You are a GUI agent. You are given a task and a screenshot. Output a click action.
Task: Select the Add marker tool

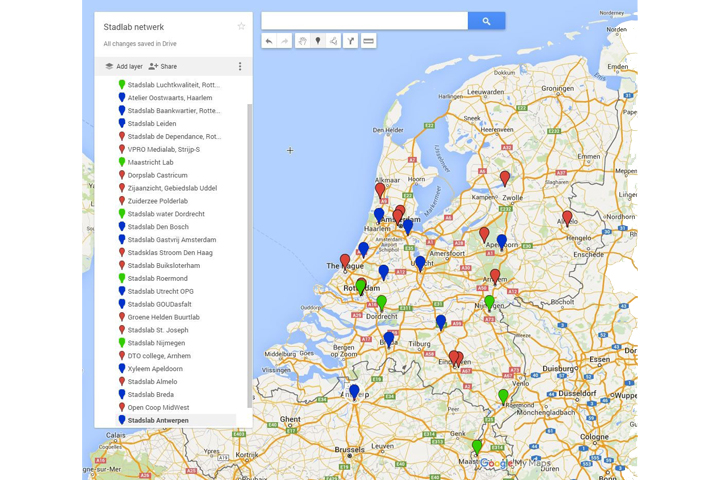(318, 41)
